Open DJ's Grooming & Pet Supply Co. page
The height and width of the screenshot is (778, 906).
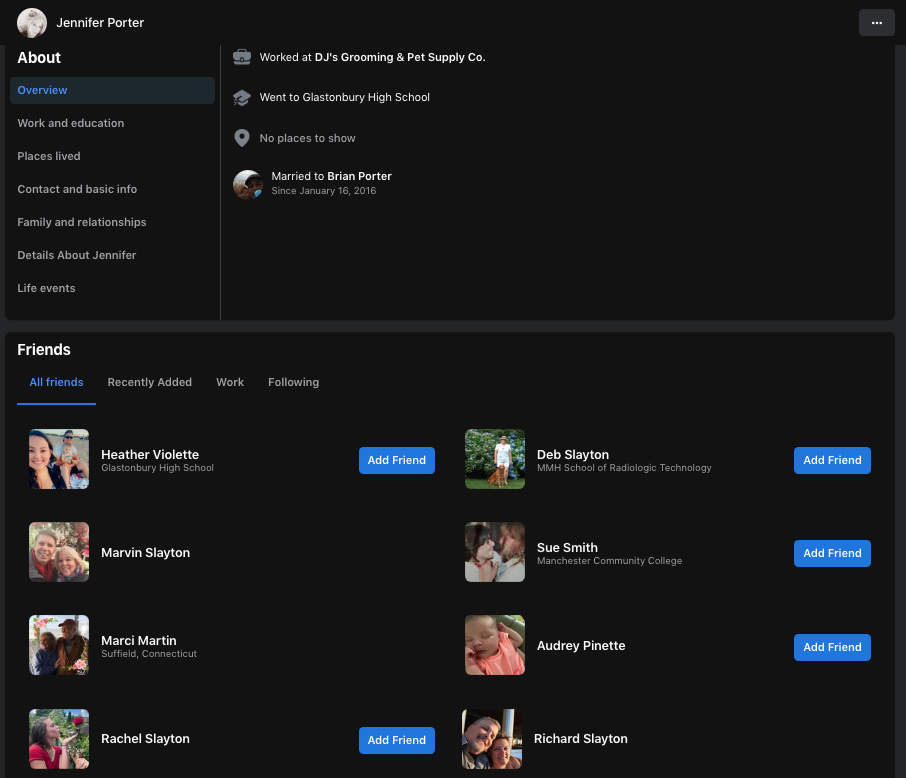[x=400, y=57]
